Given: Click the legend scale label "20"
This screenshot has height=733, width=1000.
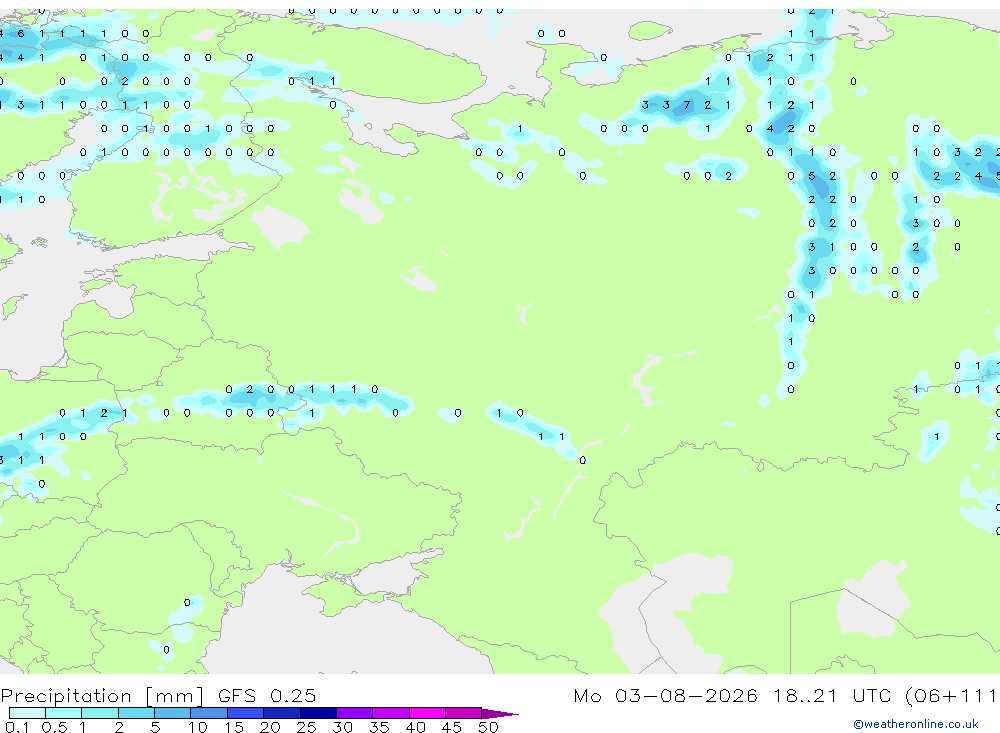Looking at the screenshot, I should pos(270,727).
